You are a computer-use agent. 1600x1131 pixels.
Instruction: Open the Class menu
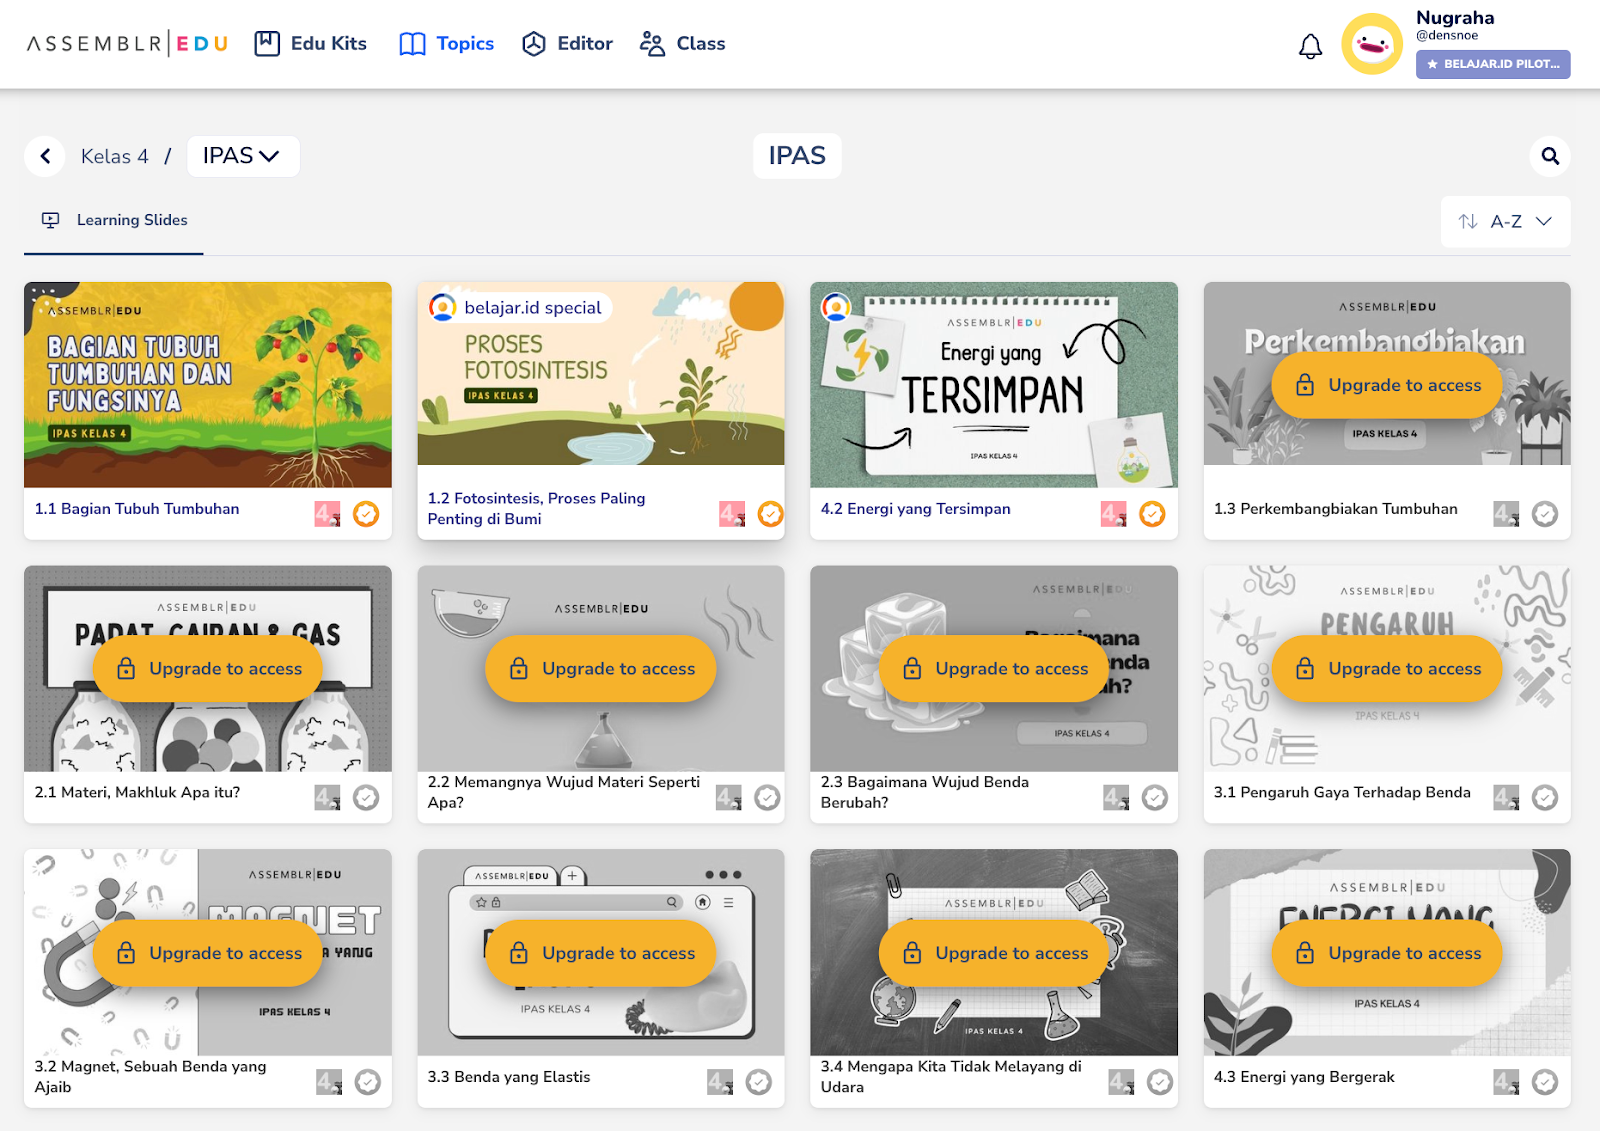coord(682,44)
